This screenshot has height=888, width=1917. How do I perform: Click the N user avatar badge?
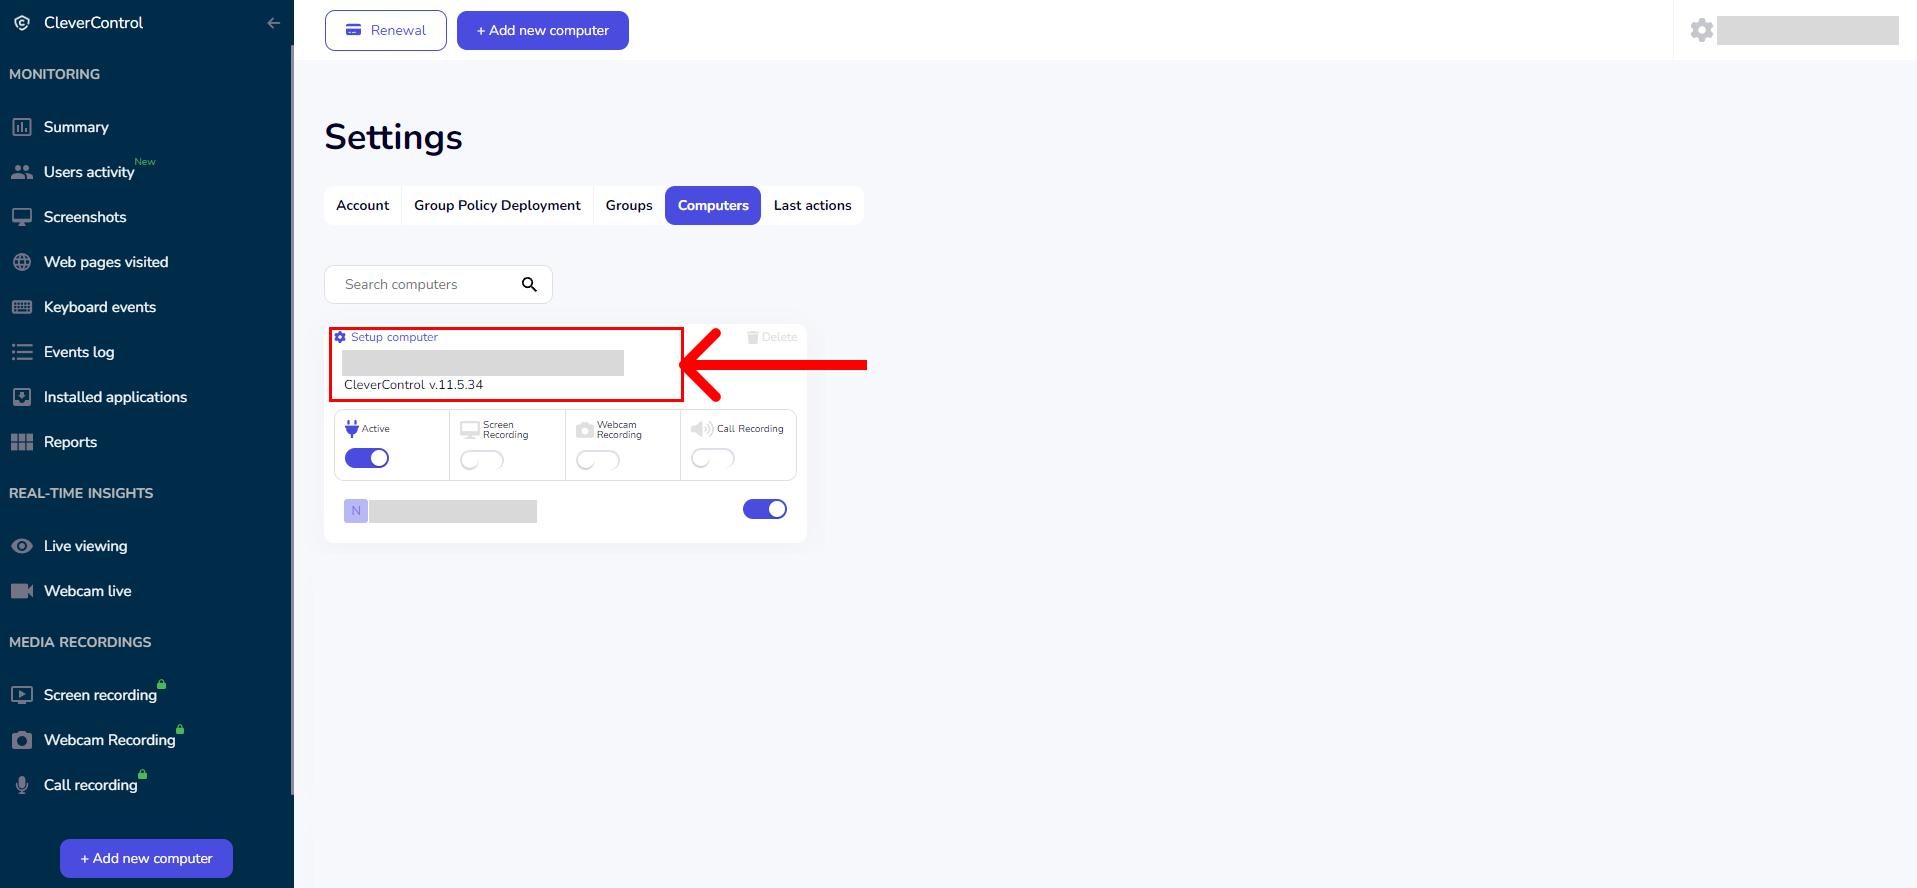point(356,511)
